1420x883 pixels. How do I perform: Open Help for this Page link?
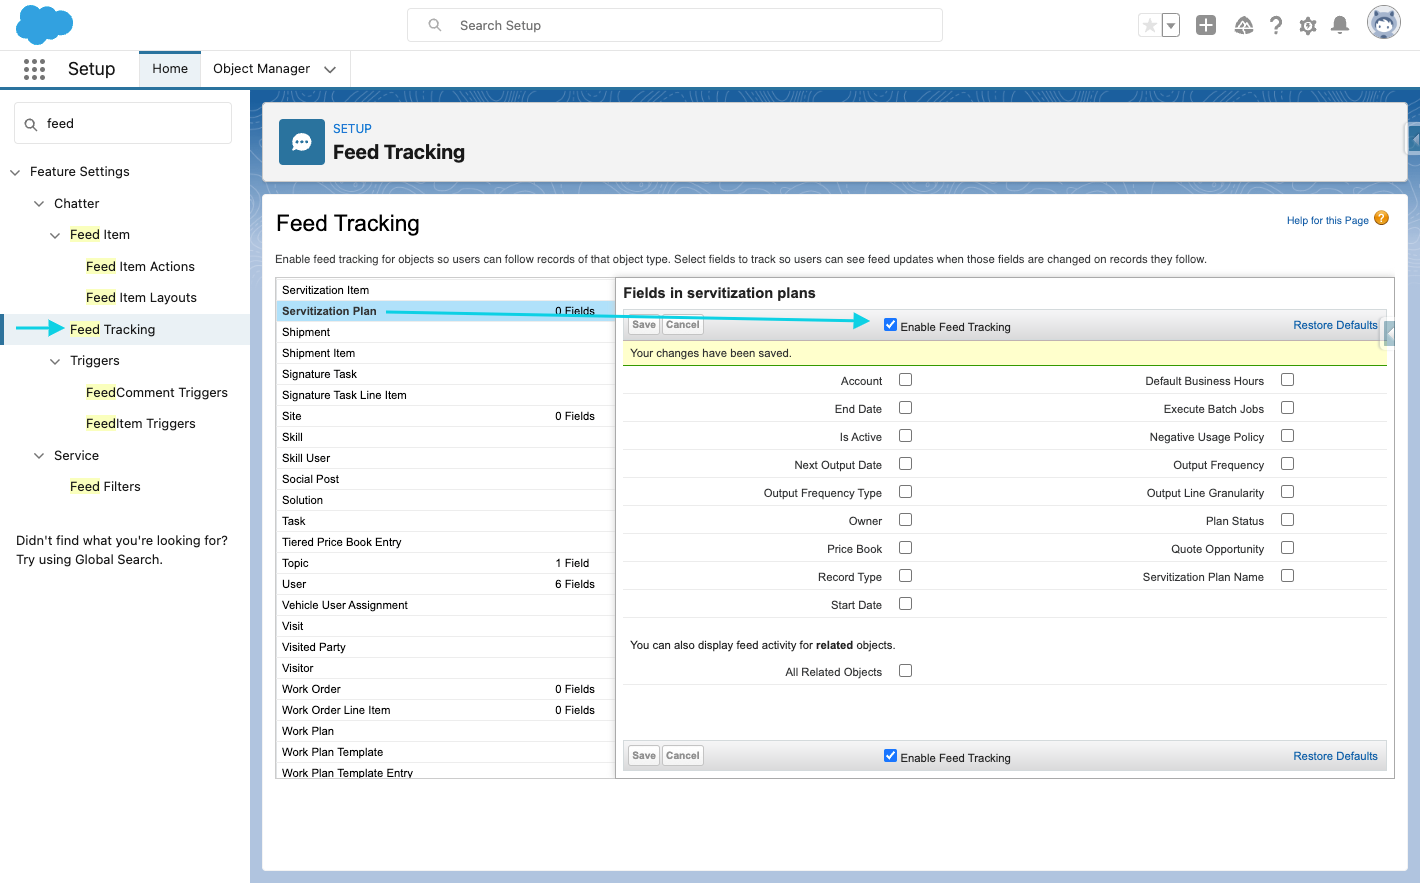click(x=1327, y=220)
